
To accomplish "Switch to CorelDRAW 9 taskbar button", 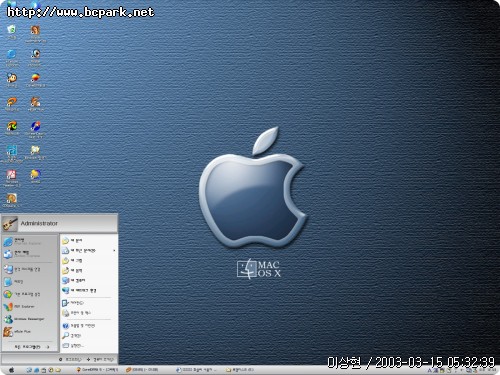I will pyautogui.click(x=97, y=370).
